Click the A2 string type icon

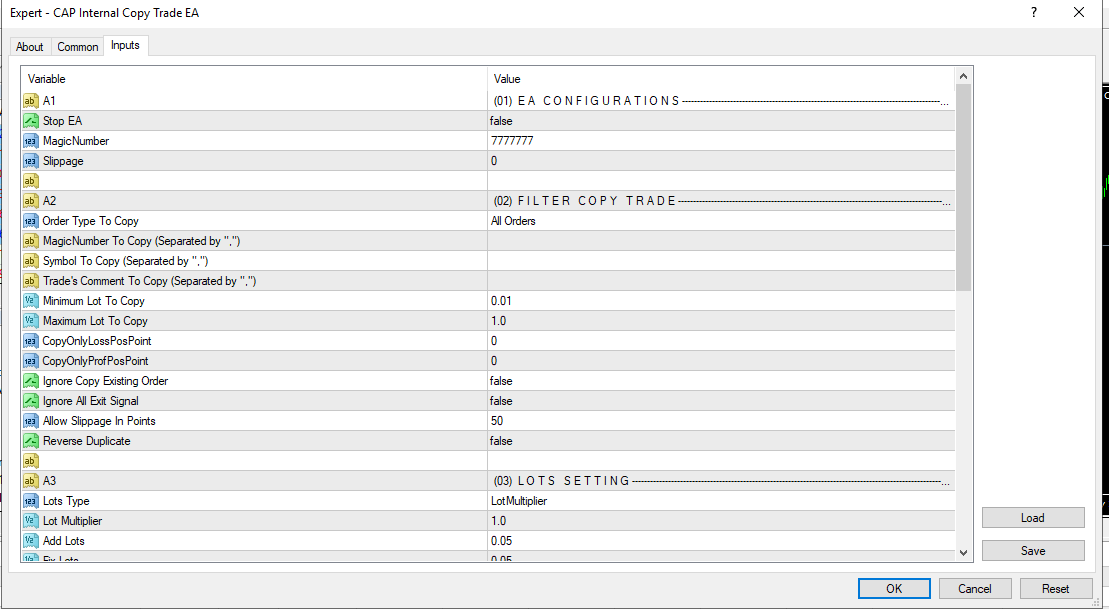pyautogui.click(x=31, y=201)
